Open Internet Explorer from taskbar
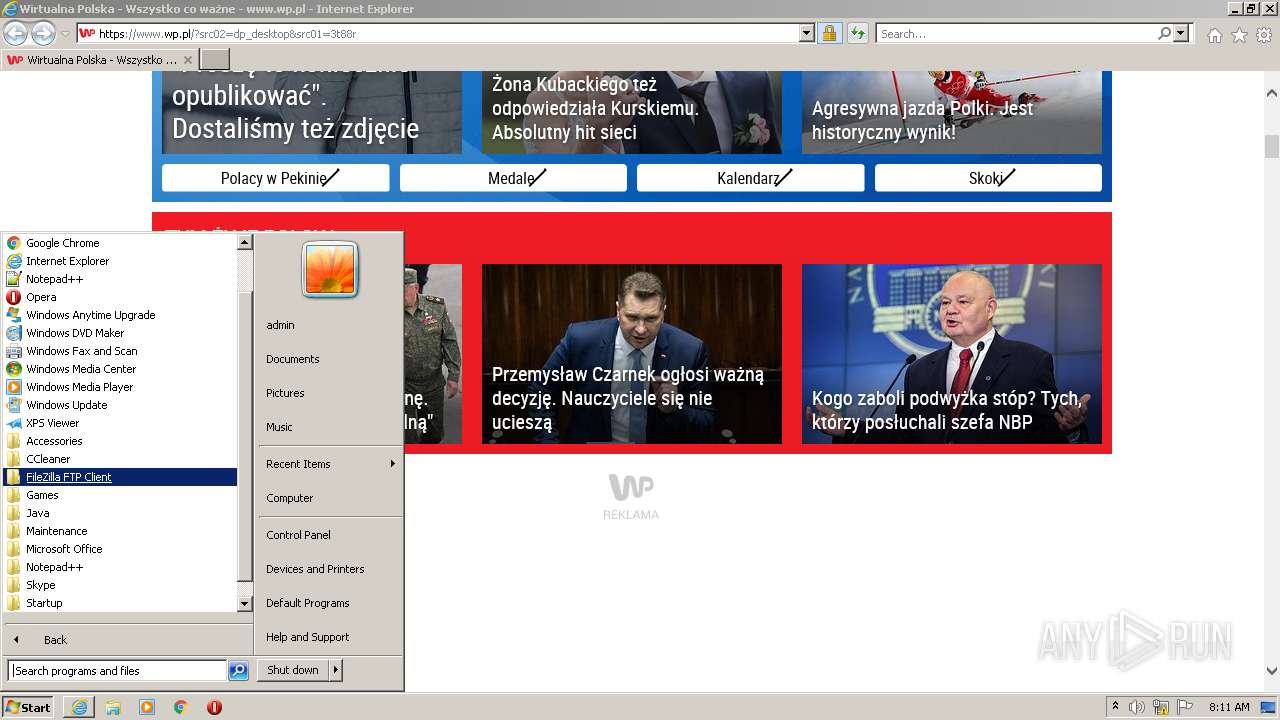 [x=79, y=707]
